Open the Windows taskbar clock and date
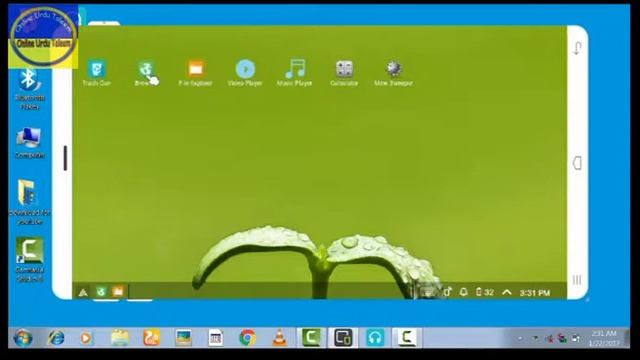Image resolution: width=640 pixels, height=360 pixels. [604, 338]
